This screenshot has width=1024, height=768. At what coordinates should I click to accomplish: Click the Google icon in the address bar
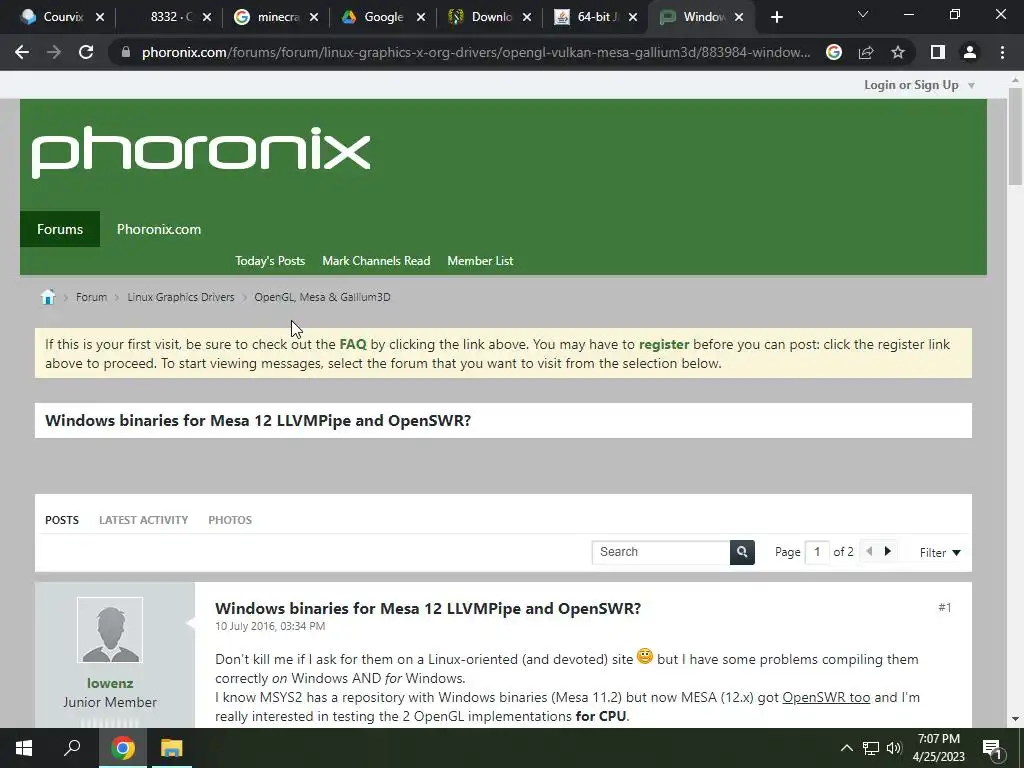pyautogui.click(x=834, y=52)
